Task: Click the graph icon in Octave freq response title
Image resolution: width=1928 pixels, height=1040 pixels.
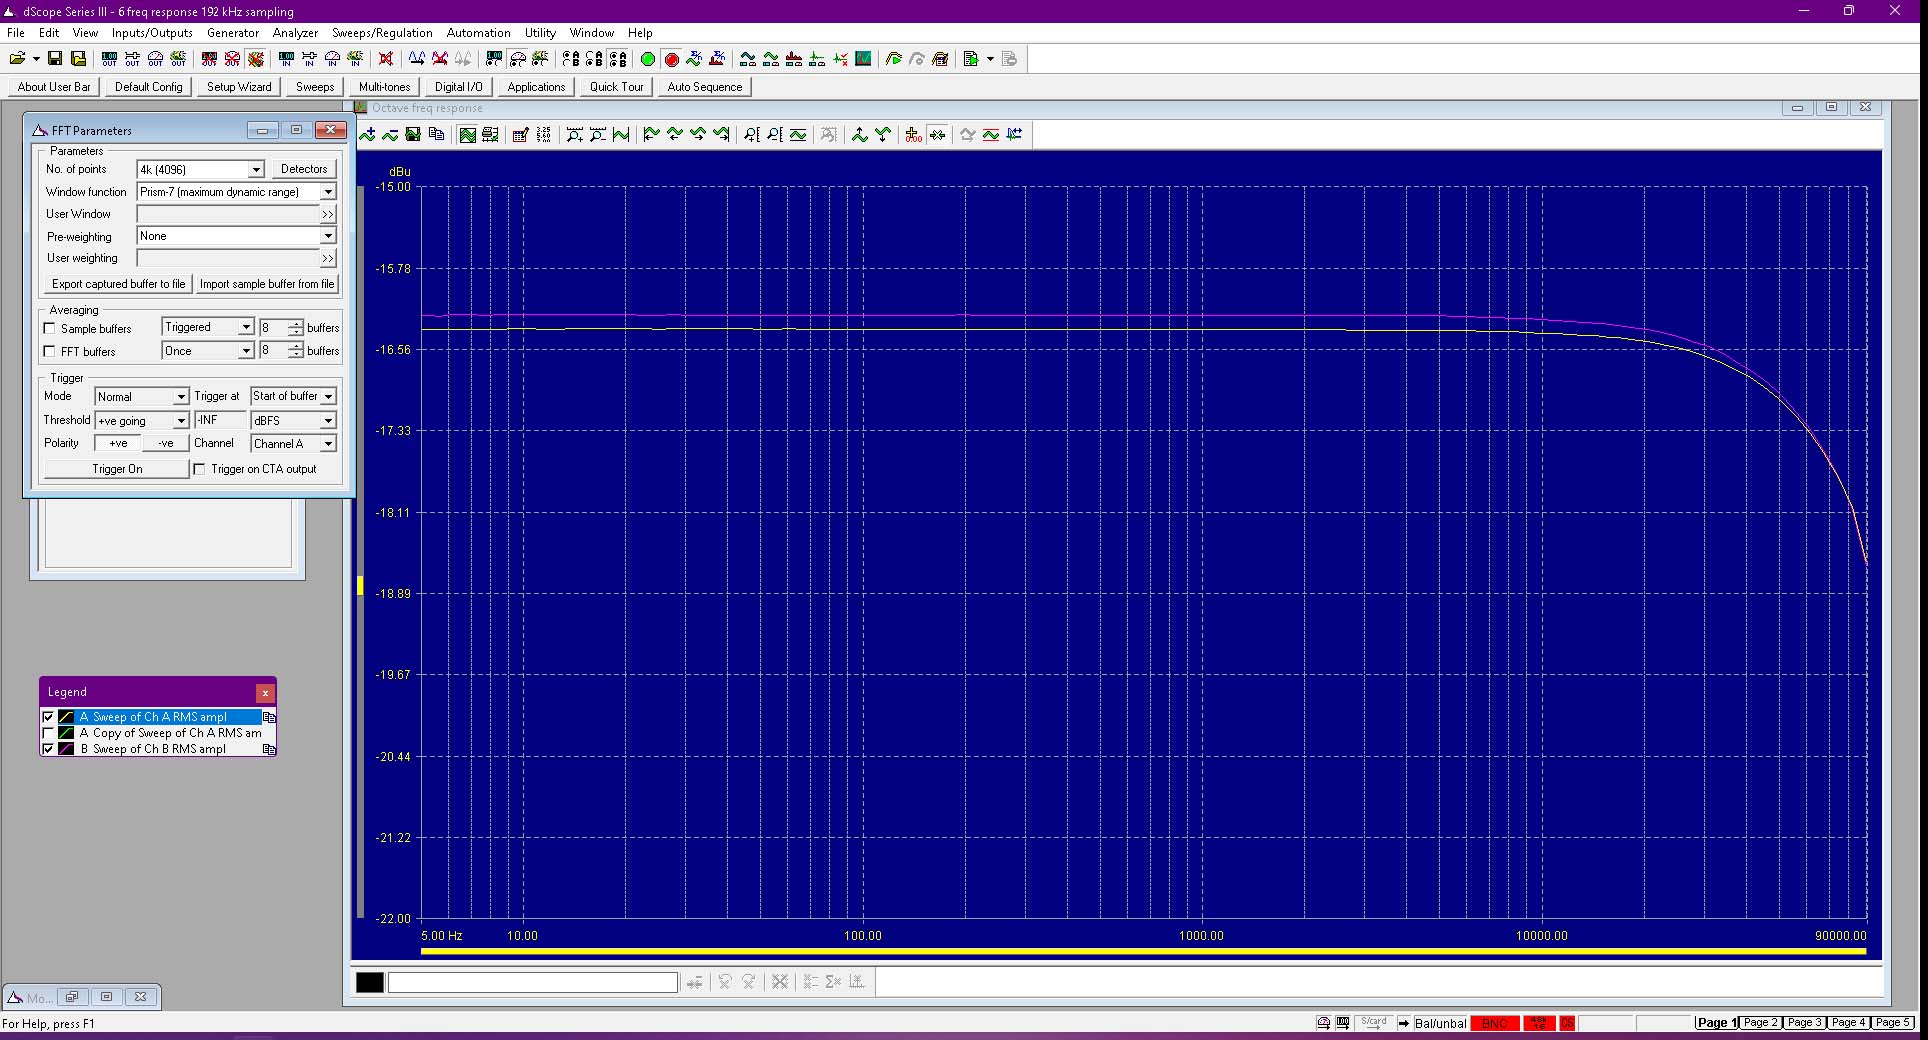Action: [x=361, y=107]
